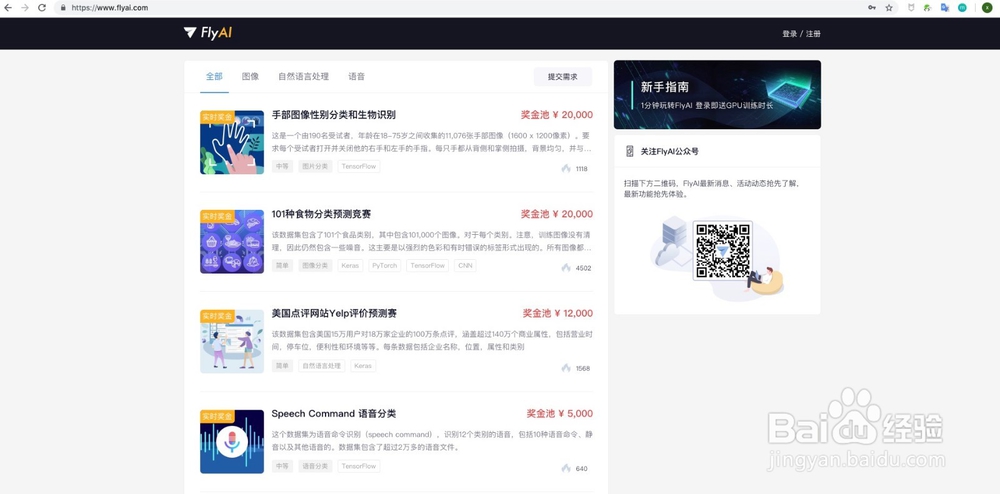Click 中等 tag on hand image card
Image resolution: width=1000 pixels, height=494 pixels.
[x=282, y=166]
